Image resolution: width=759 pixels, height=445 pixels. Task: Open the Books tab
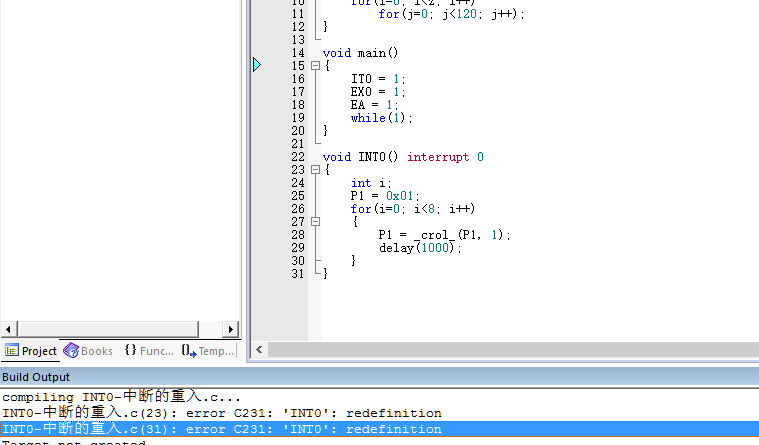click(x=88, y=351)
